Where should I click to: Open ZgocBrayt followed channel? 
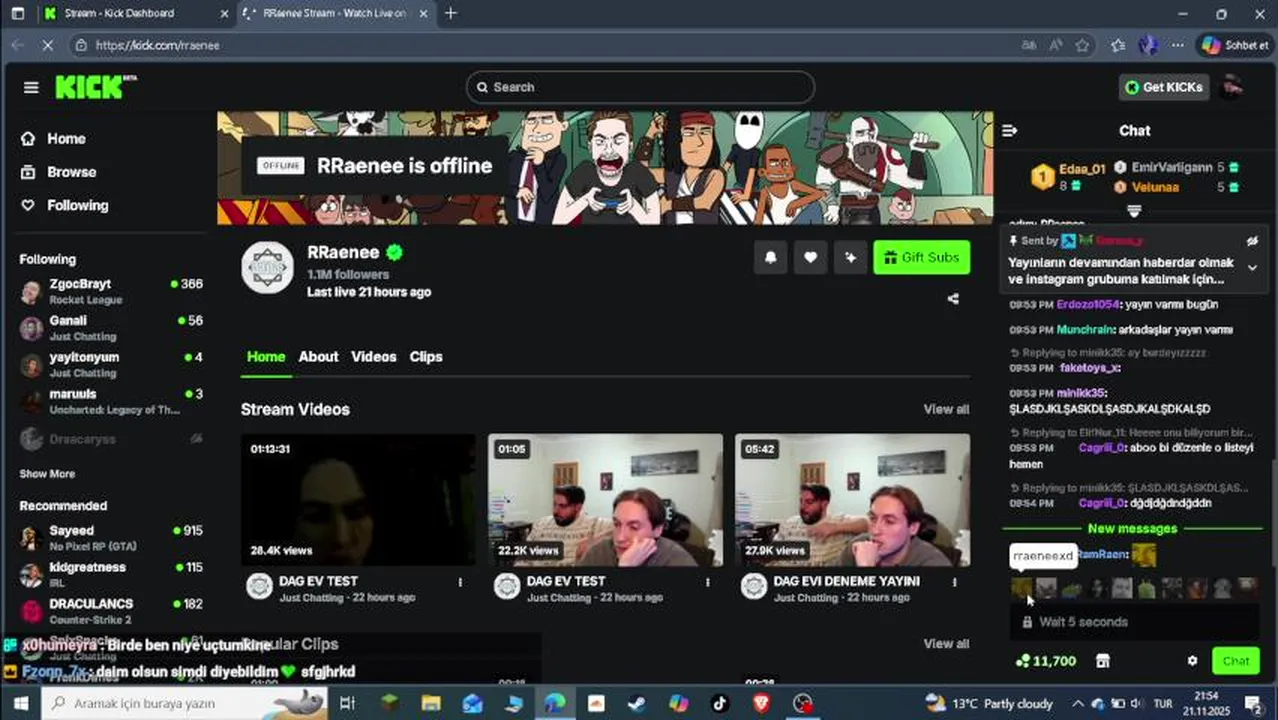111,291
